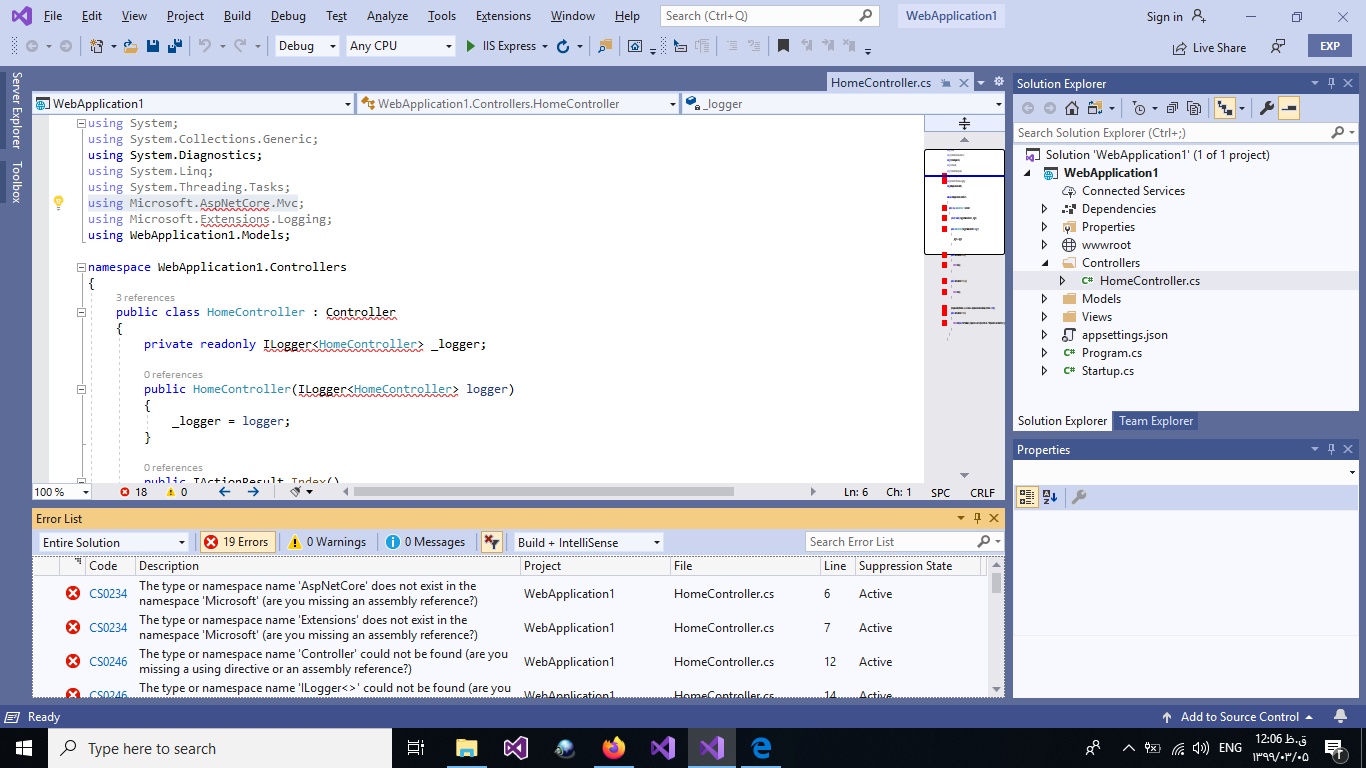Image resolution: width=1366 pixels, height=768 pixels.
Task: Open the Any CPU platform dropdown
Action: [x=401, y=46]
